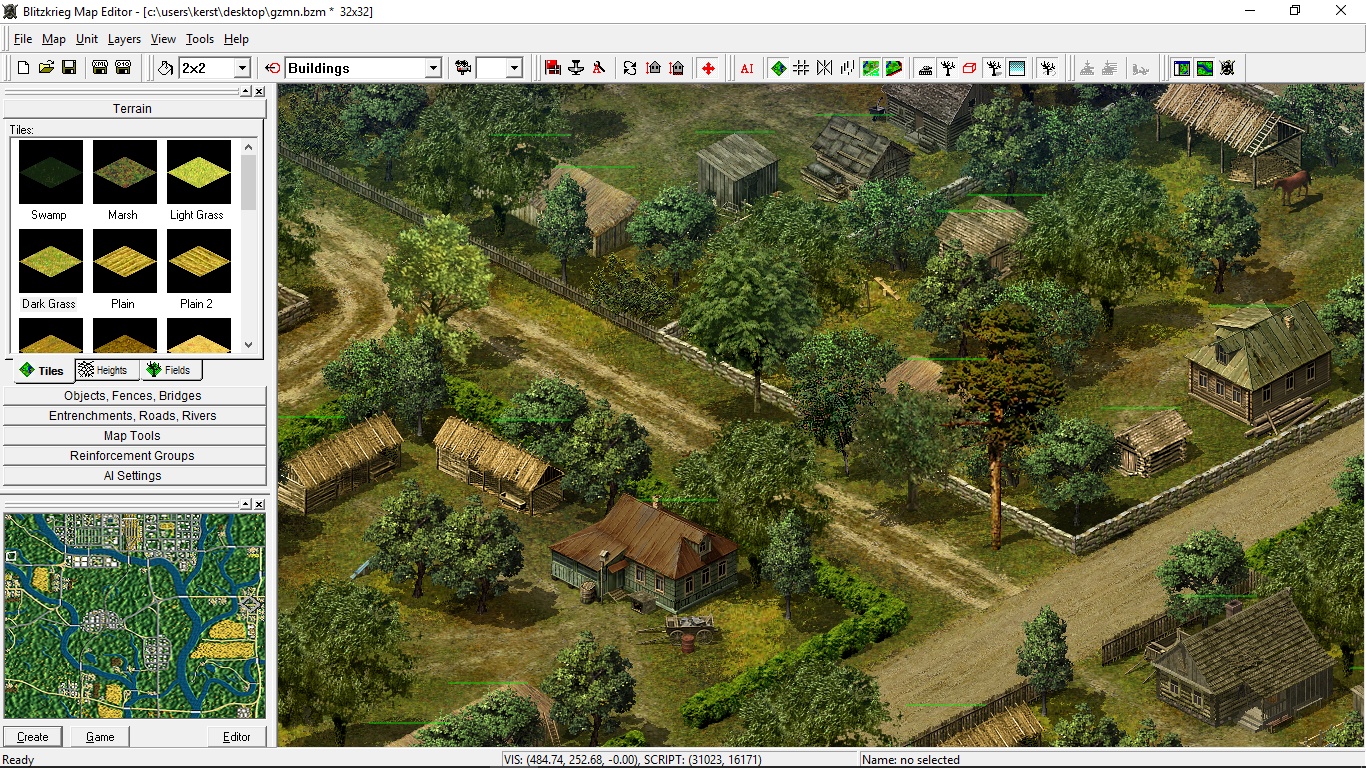The width and height of the screenshot is (1366, 768).
Task: Toggle the green diamond tile icon
Action: [778, 68]
